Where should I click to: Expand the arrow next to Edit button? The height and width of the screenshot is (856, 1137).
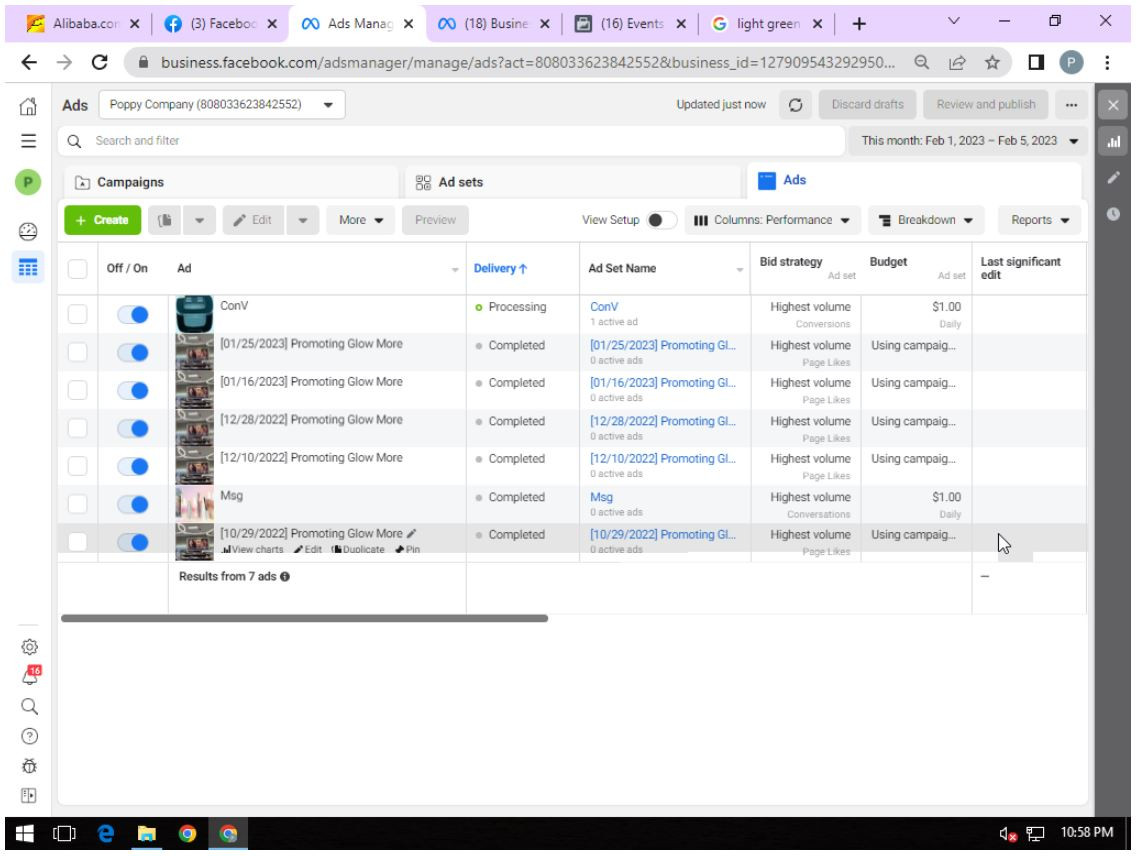tap(303, 220)
